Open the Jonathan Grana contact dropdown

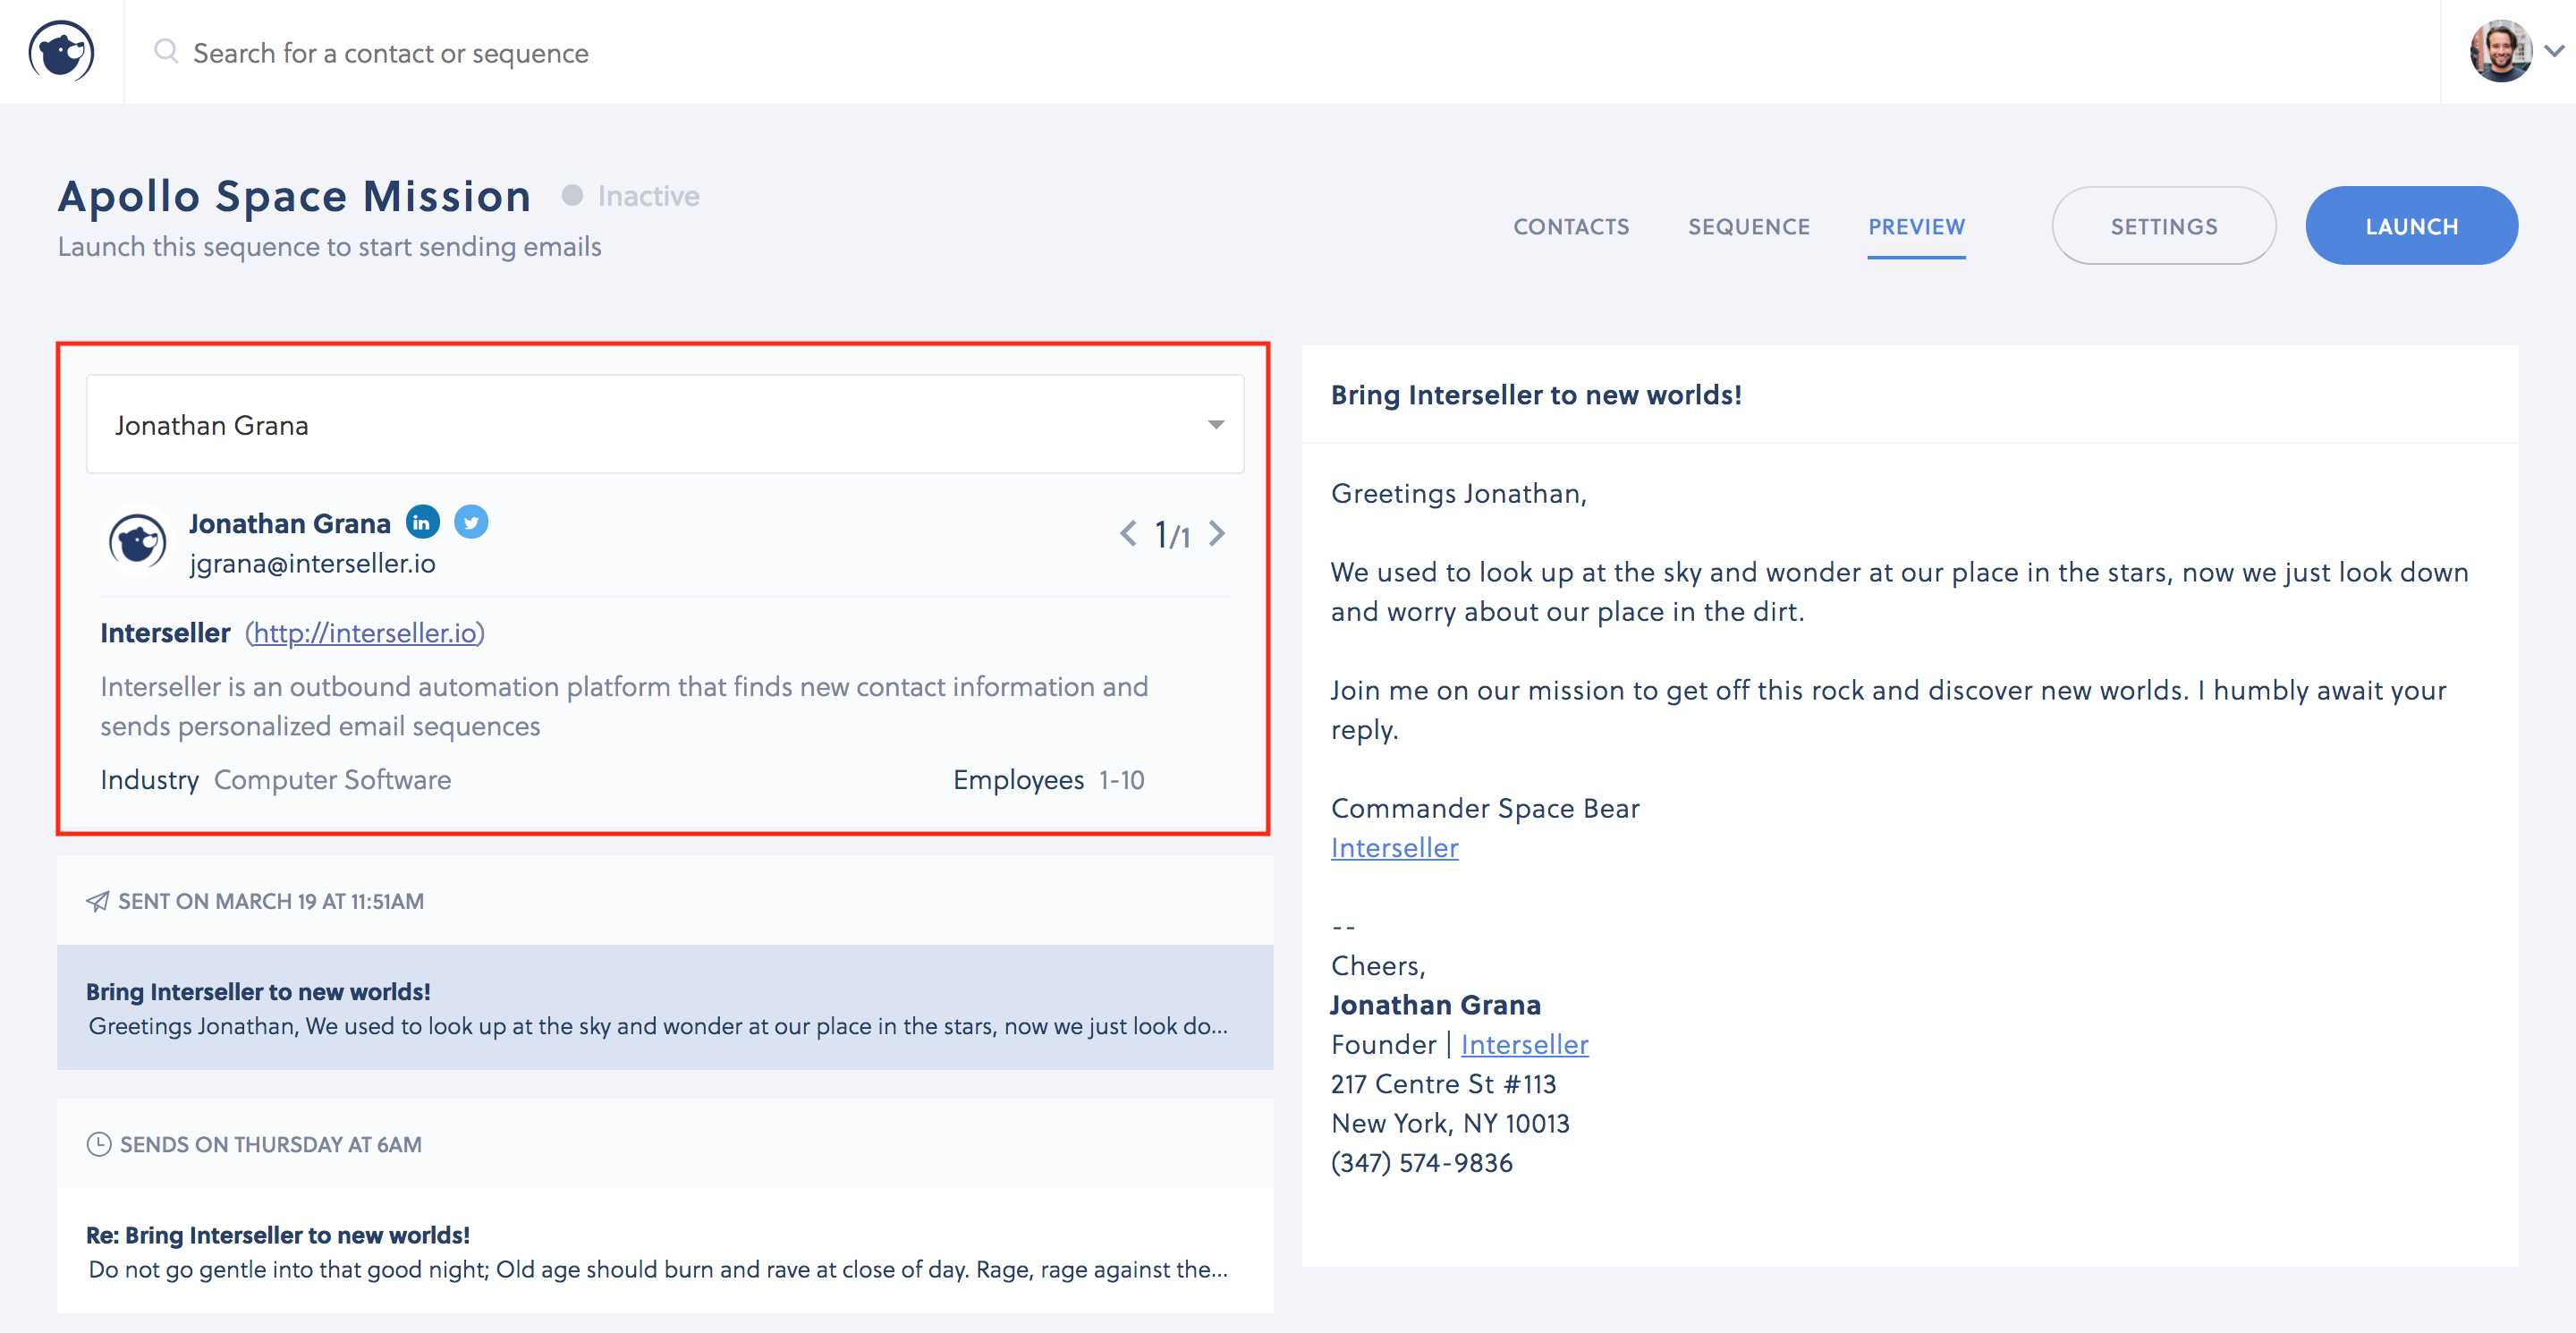click(665, 425)
